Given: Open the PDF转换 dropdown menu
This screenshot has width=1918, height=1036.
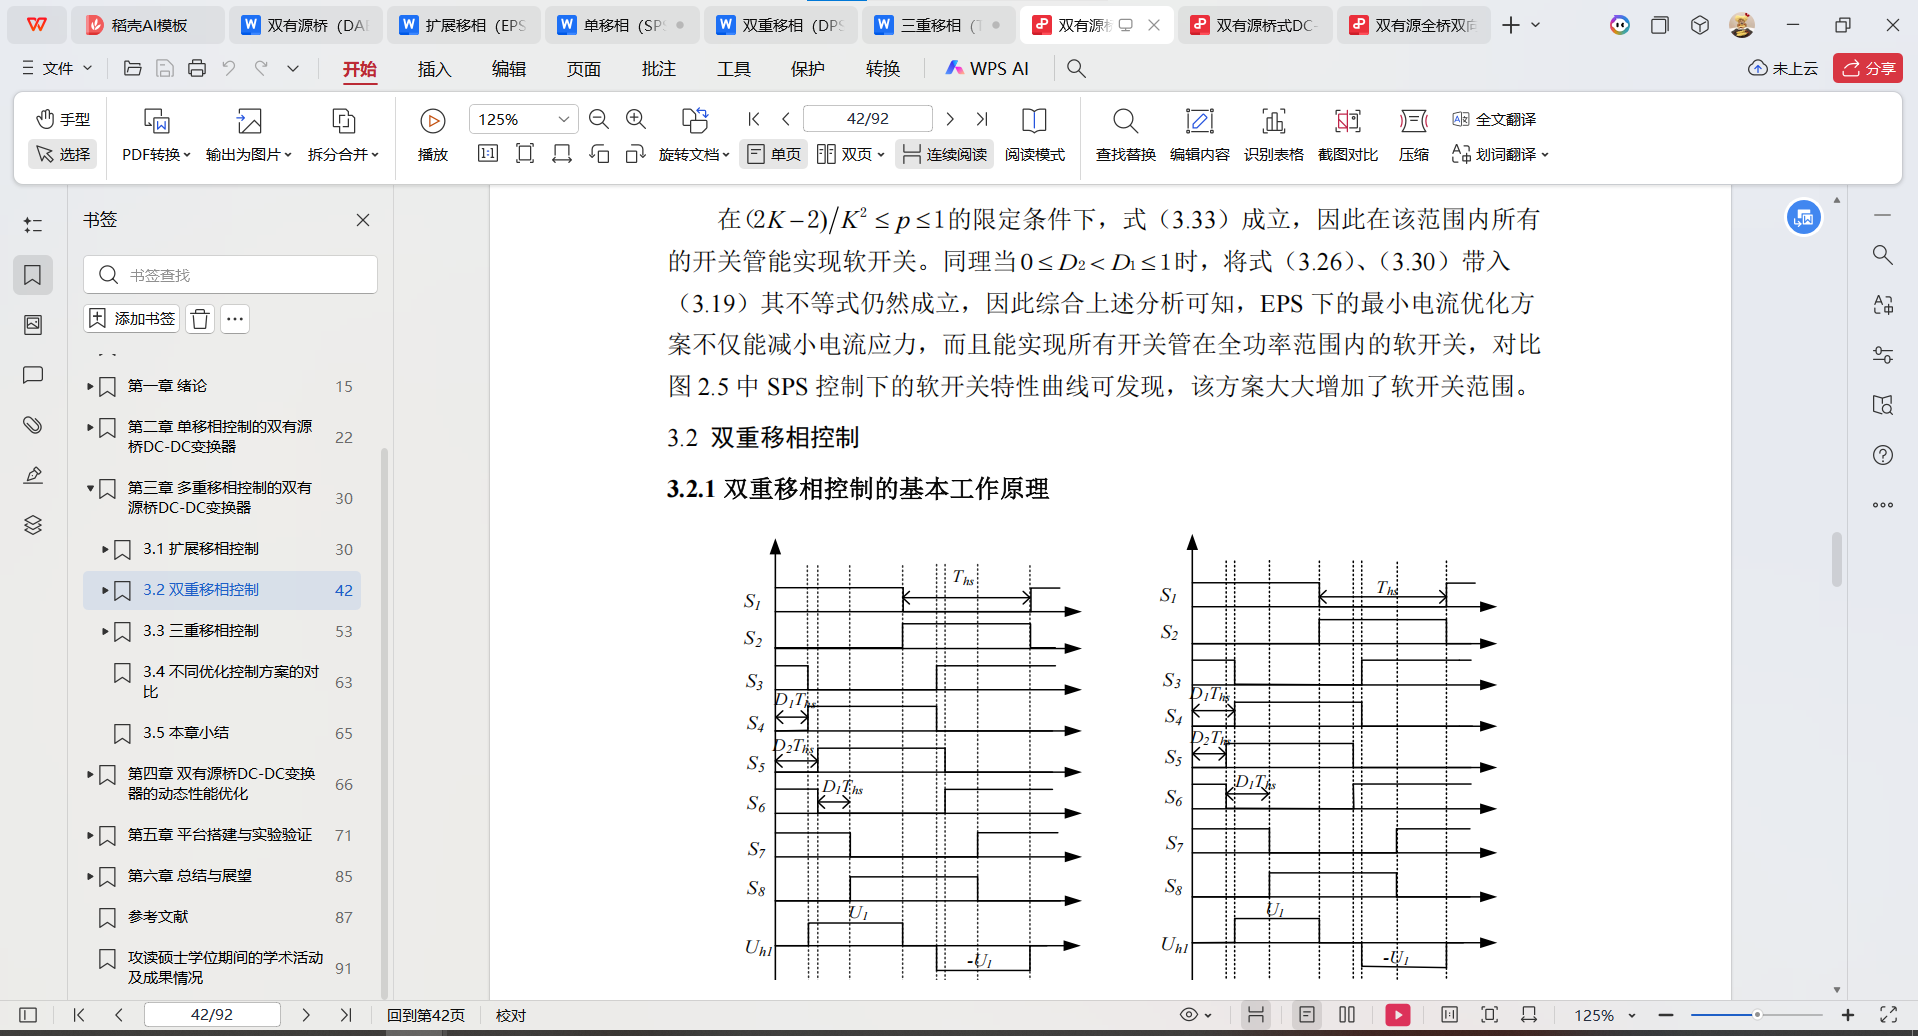Looking at the screenshot, I should [x=156, y=154].
